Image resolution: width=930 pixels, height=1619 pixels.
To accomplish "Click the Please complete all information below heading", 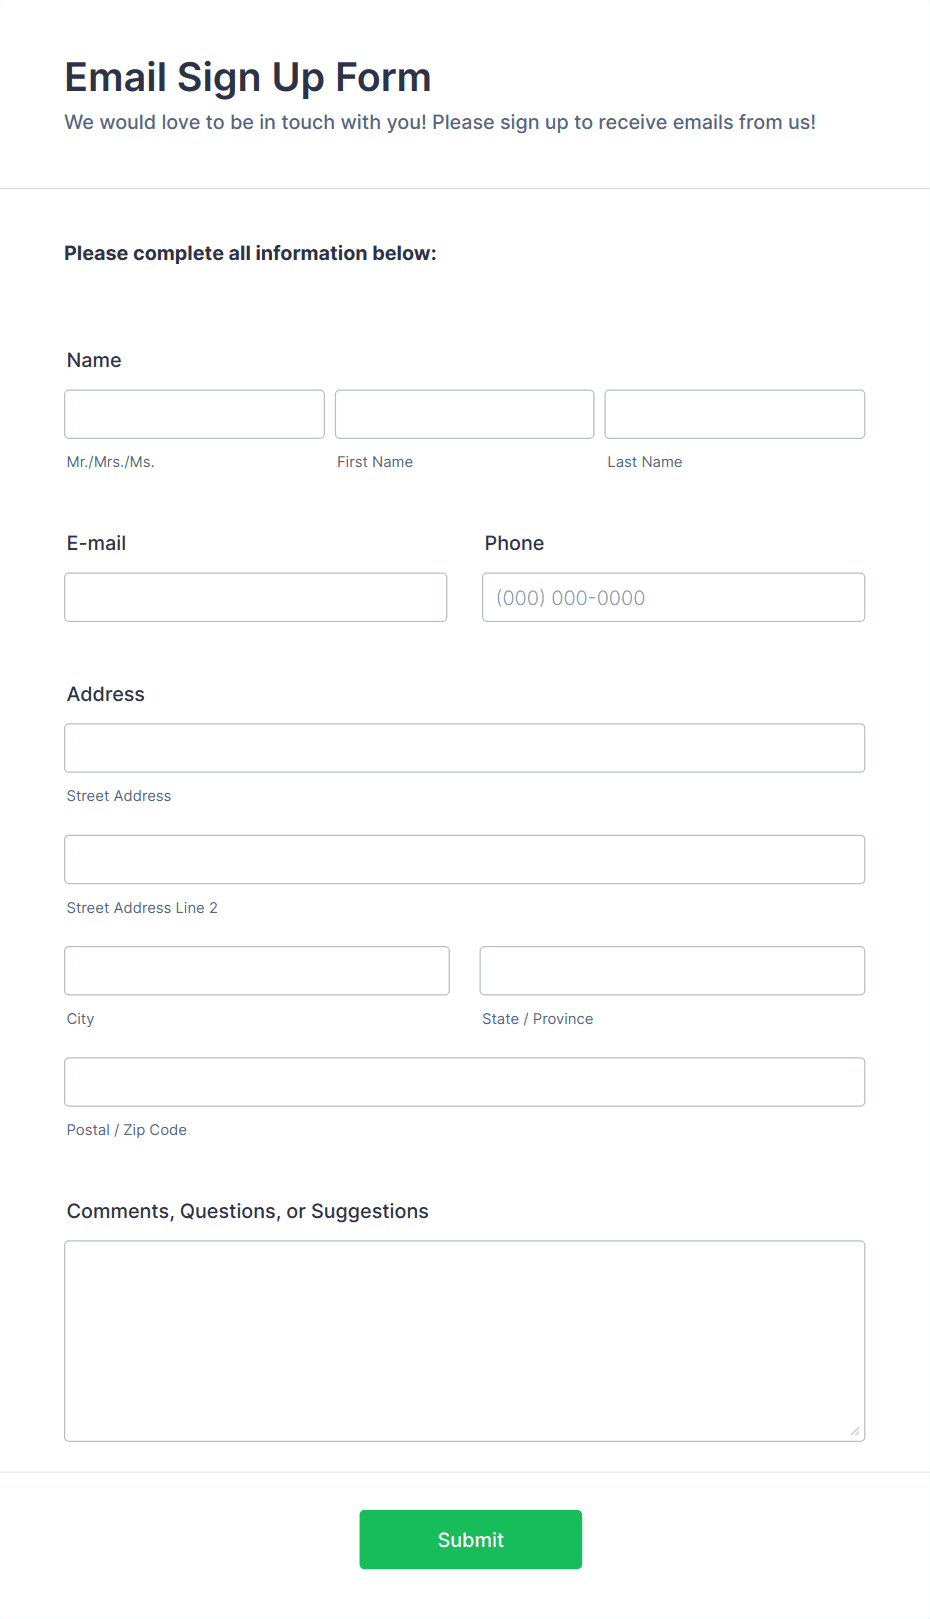I will tap(250, 253).
